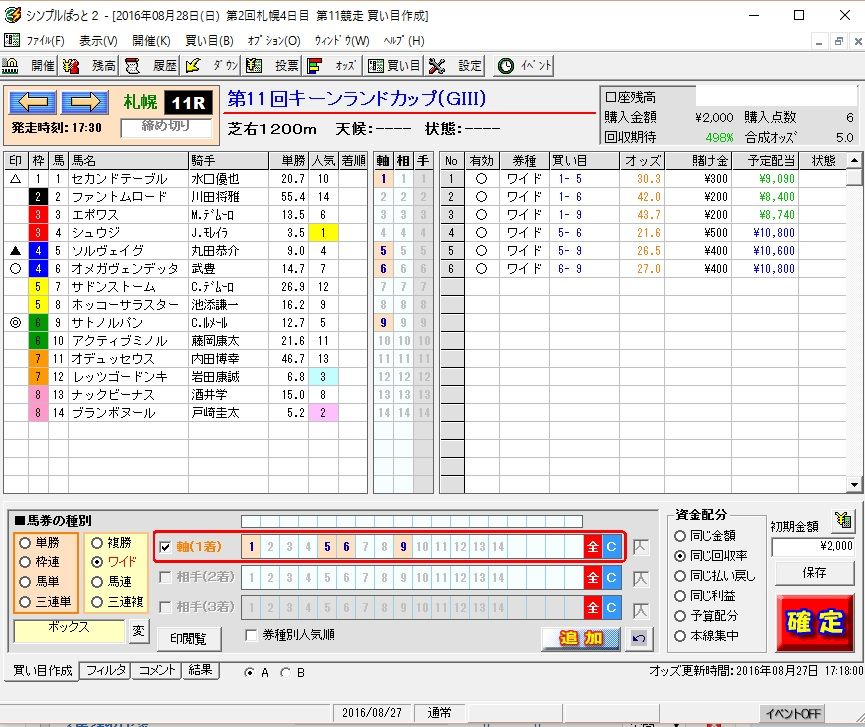Open the ヘルプ(H) menu
The image size is (865, 727).
coord(404,41)
